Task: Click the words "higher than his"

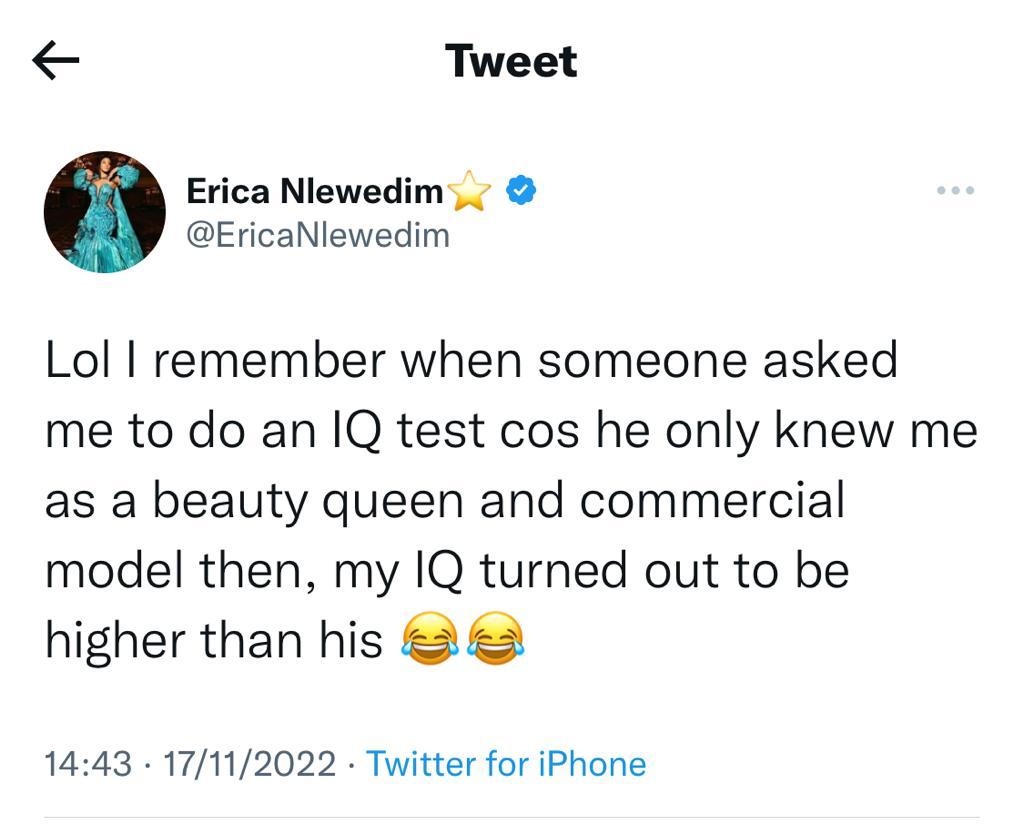Action: pyautogui.click(x=214, y=641)
